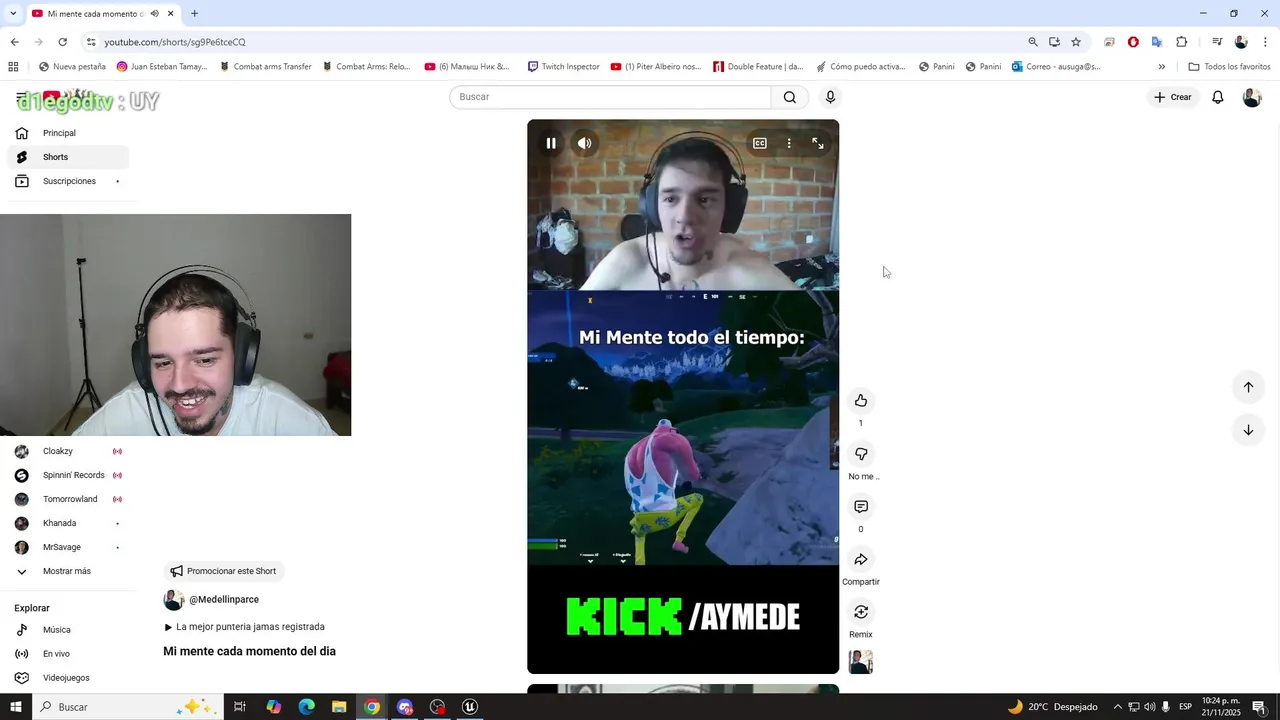This screenshot has height=720, width=1280.
Task: Open the three-dot options on the Short
Action: tap(789, 143)
